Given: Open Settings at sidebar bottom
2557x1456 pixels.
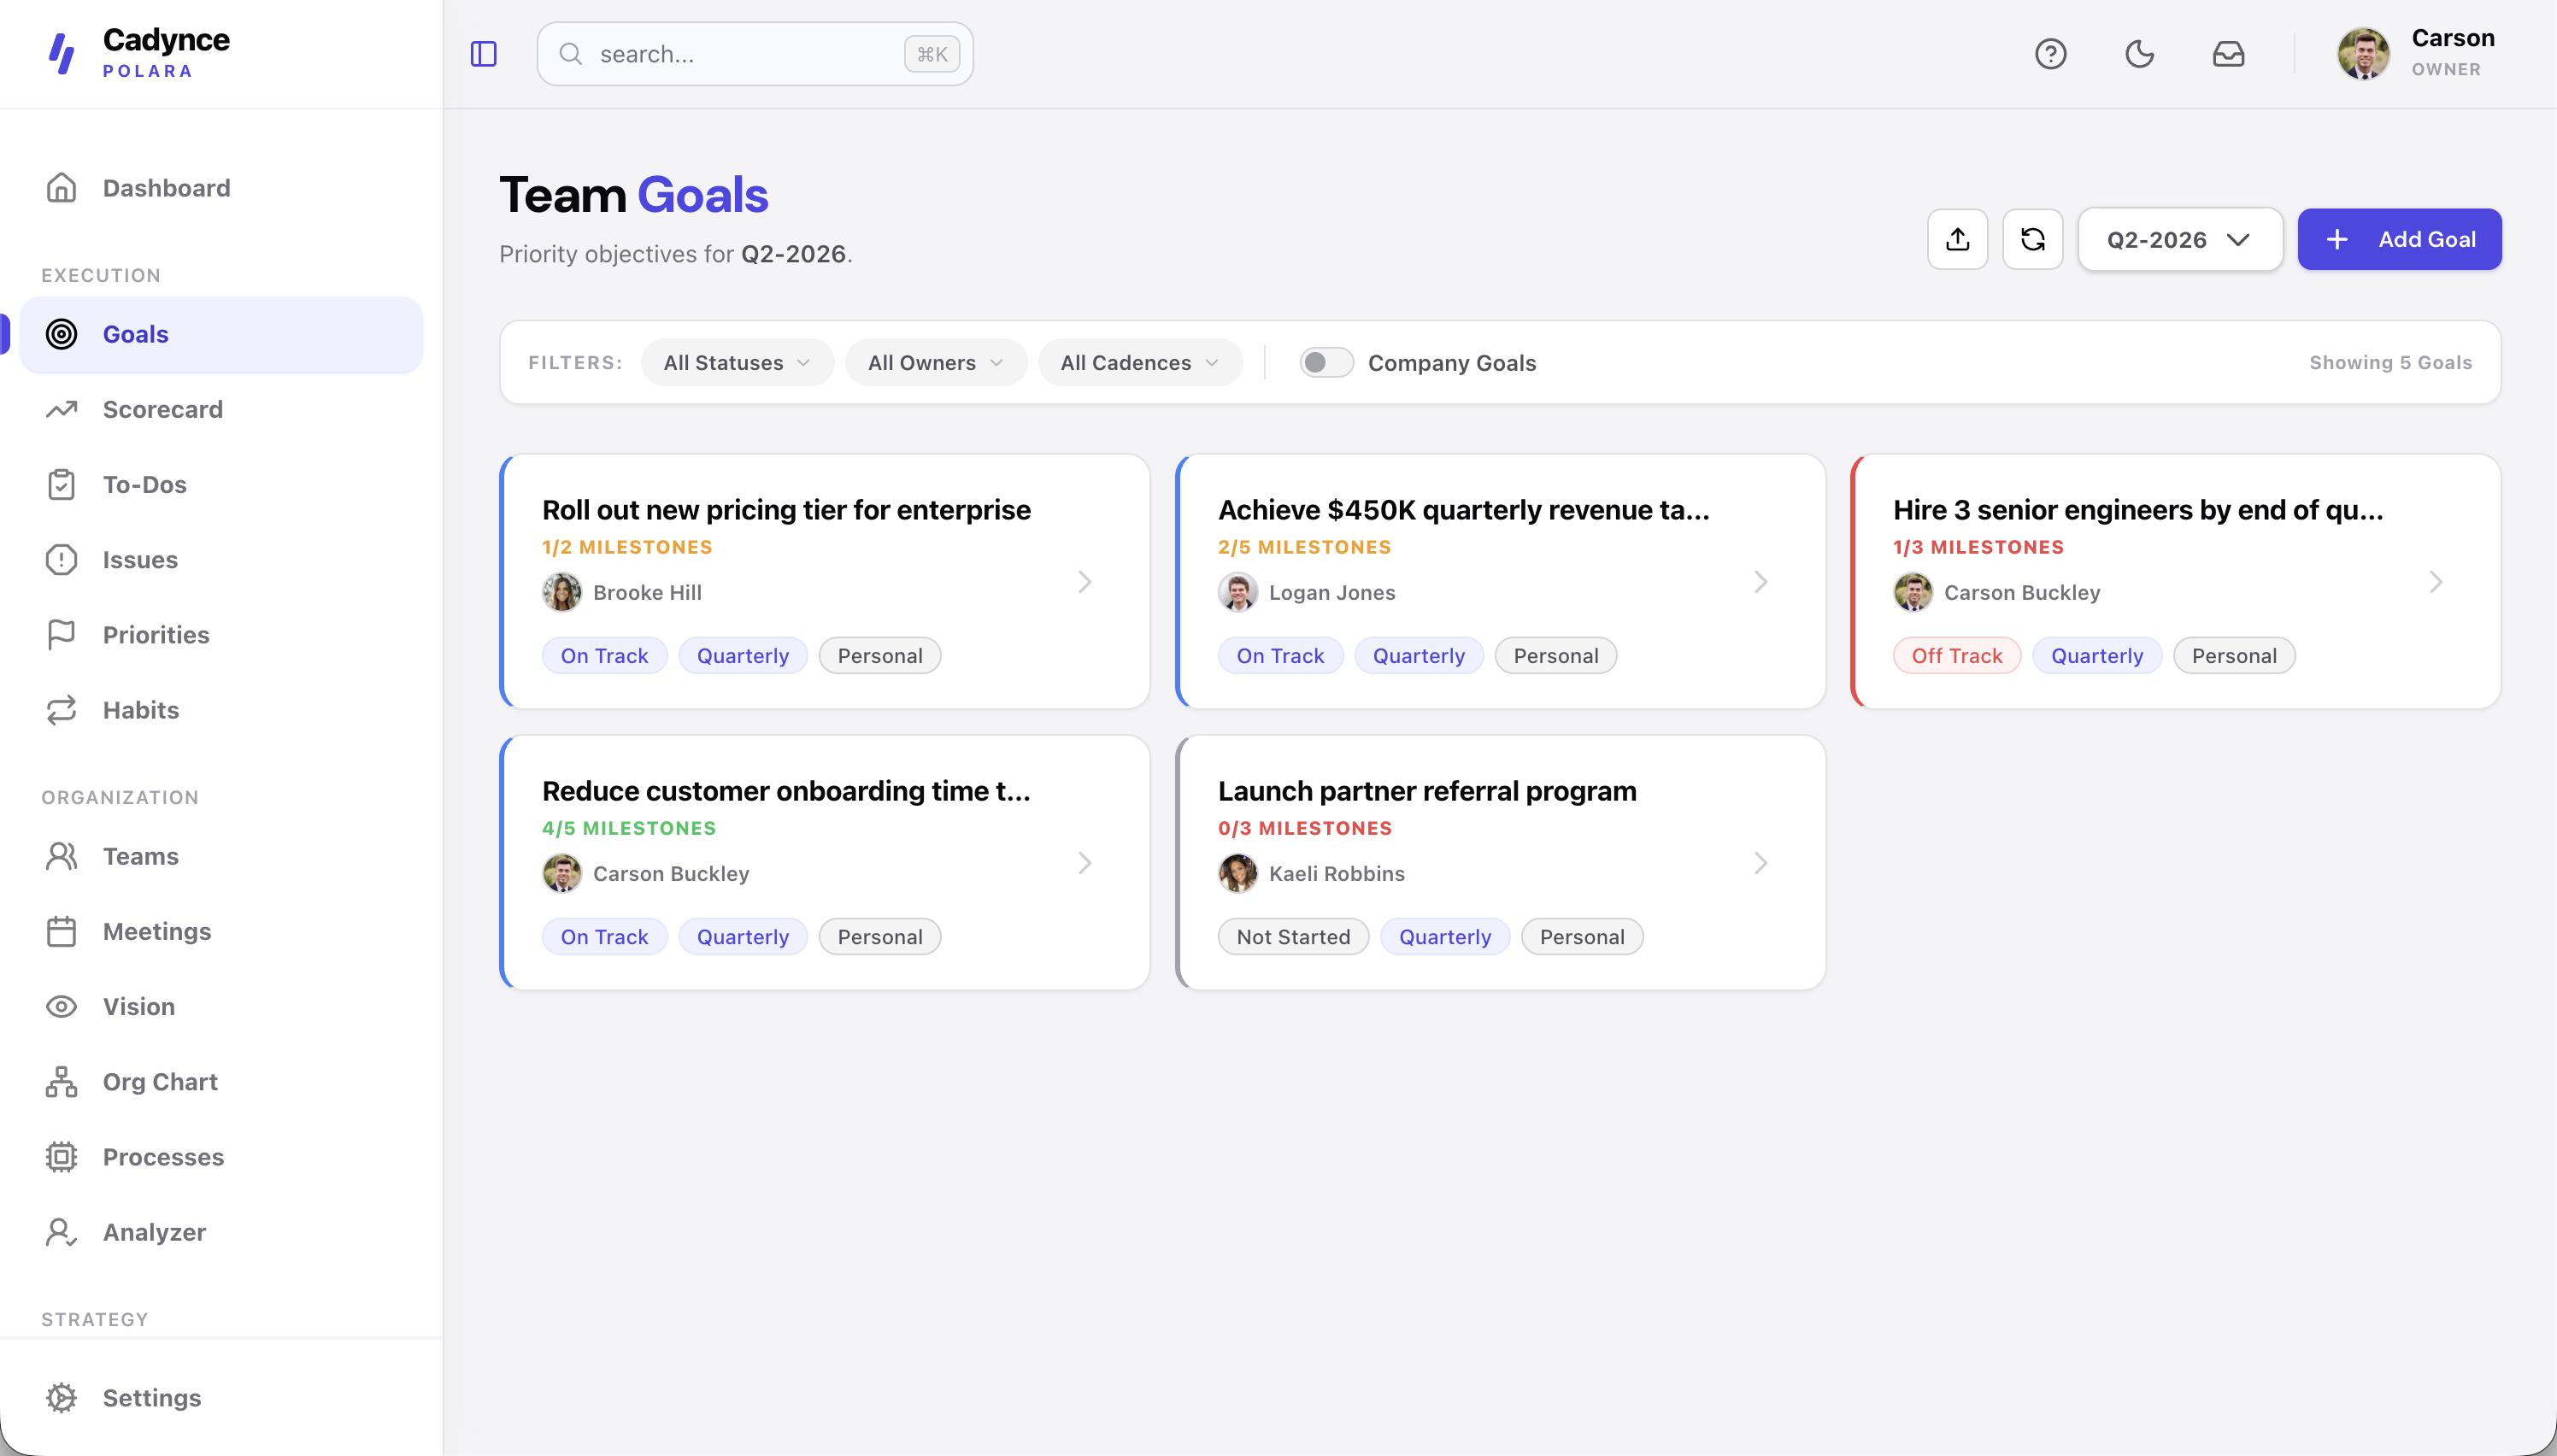Looking at the screenshot, I should [x=221, y=1398].
